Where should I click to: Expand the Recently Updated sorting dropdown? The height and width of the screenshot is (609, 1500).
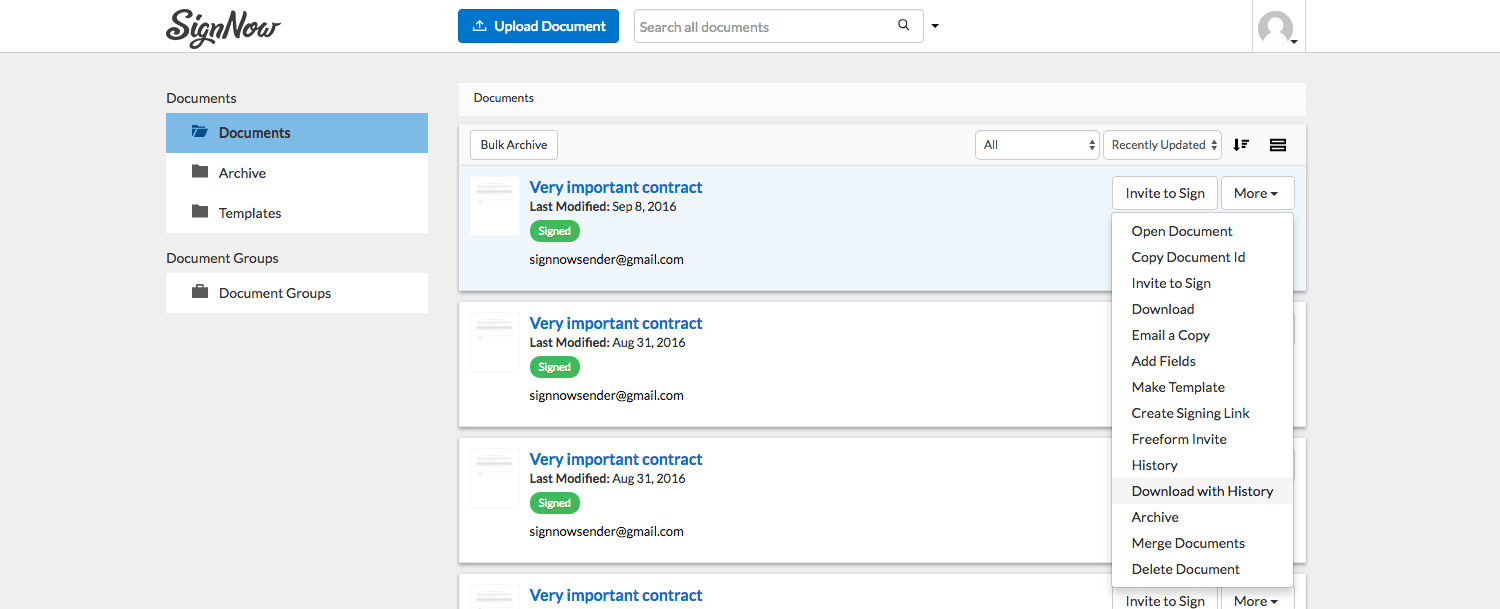click(x=1162, y=144)
